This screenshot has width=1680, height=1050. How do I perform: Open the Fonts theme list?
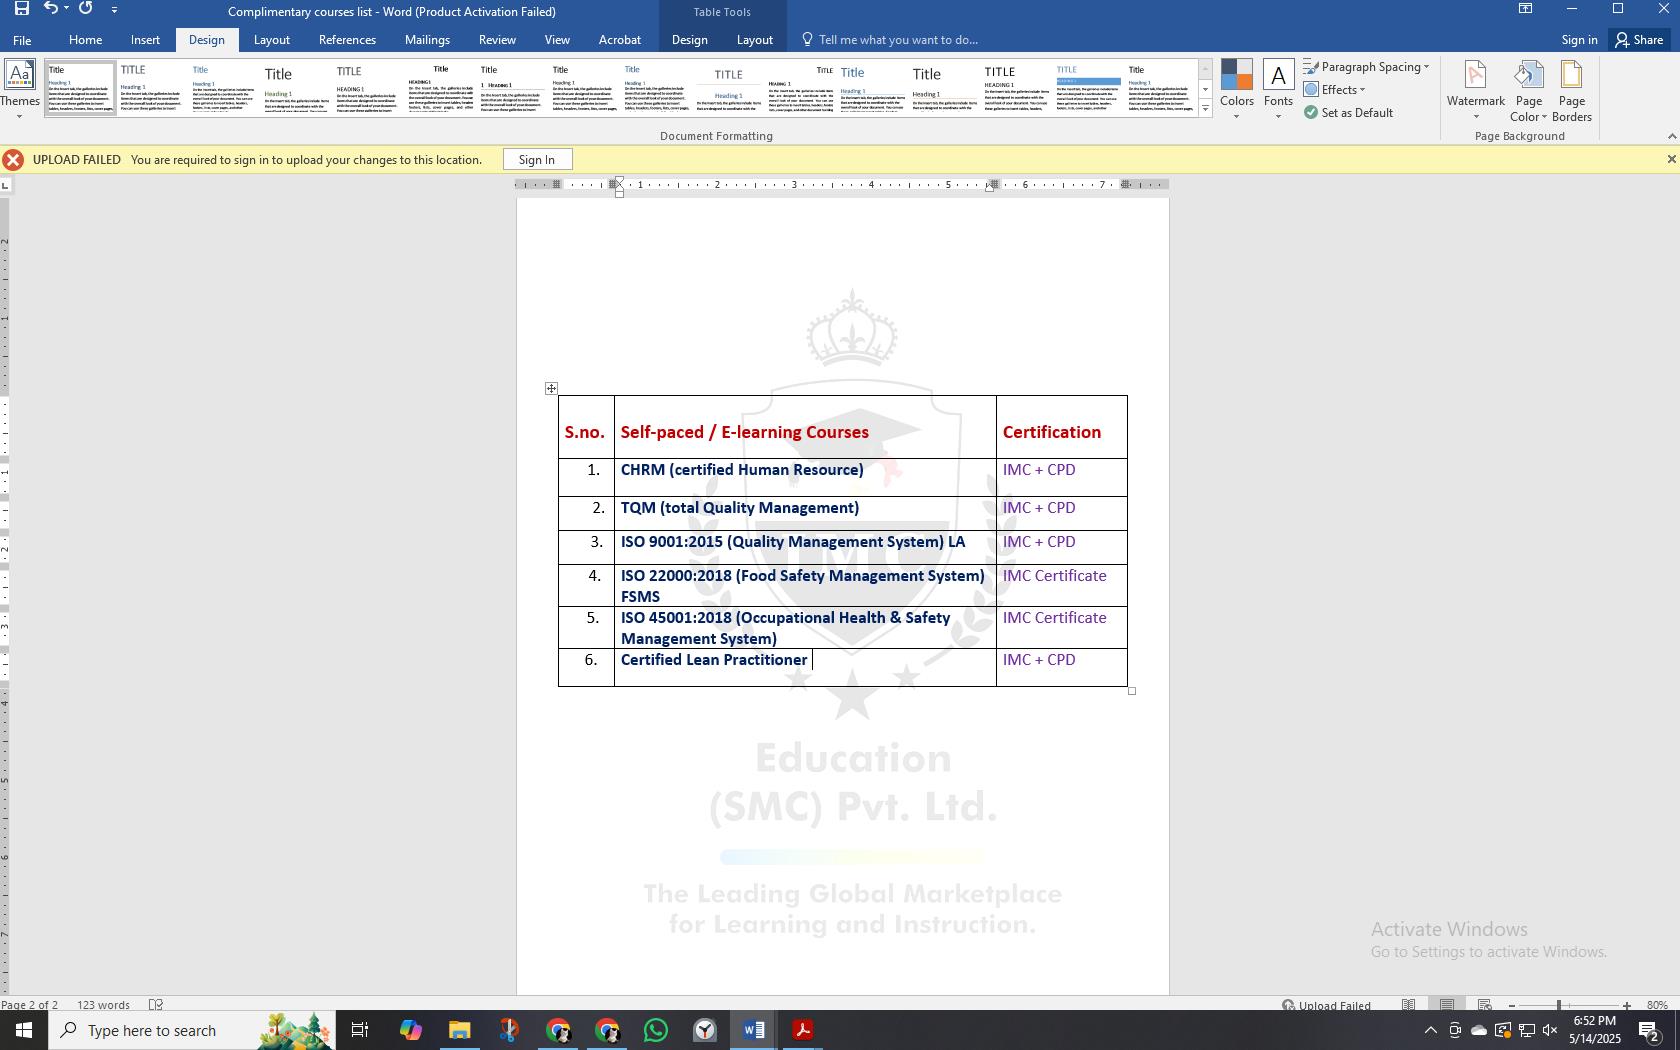click(1278, 89)
